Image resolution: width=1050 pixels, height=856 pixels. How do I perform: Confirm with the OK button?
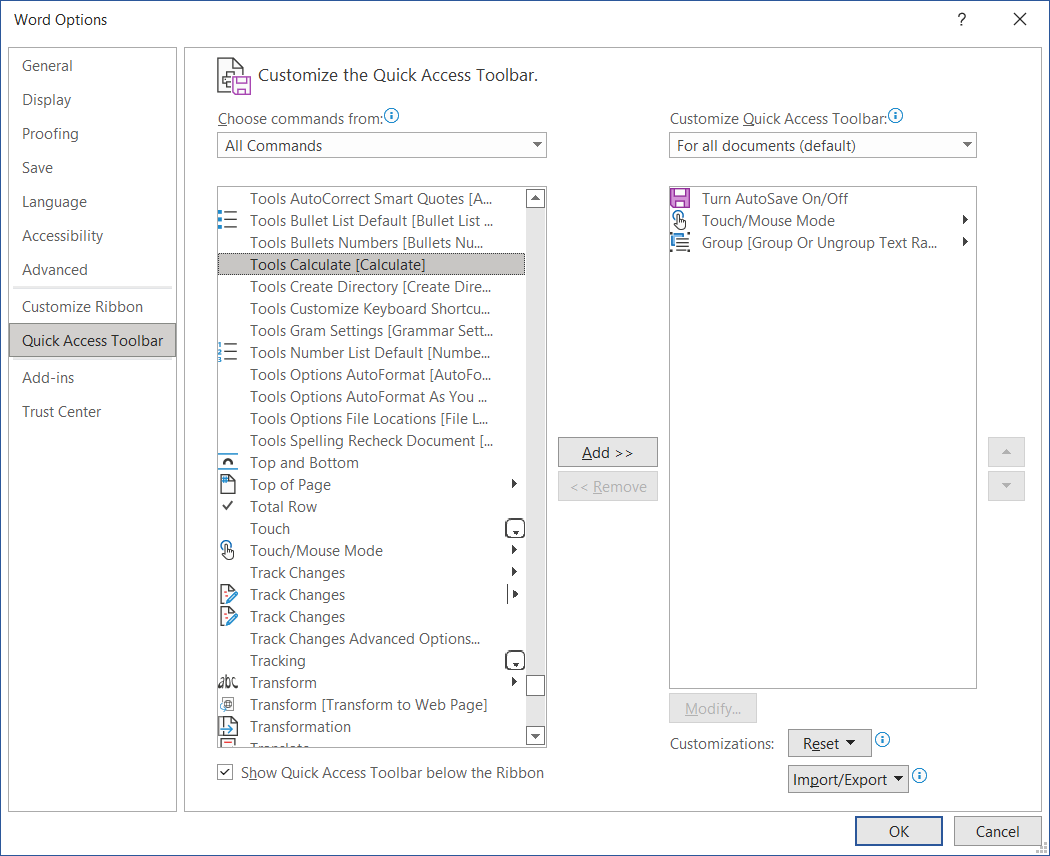click(898, 831)
